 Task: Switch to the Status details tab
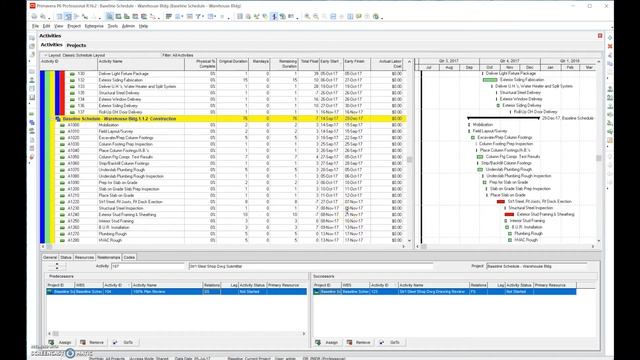point(66,258)
